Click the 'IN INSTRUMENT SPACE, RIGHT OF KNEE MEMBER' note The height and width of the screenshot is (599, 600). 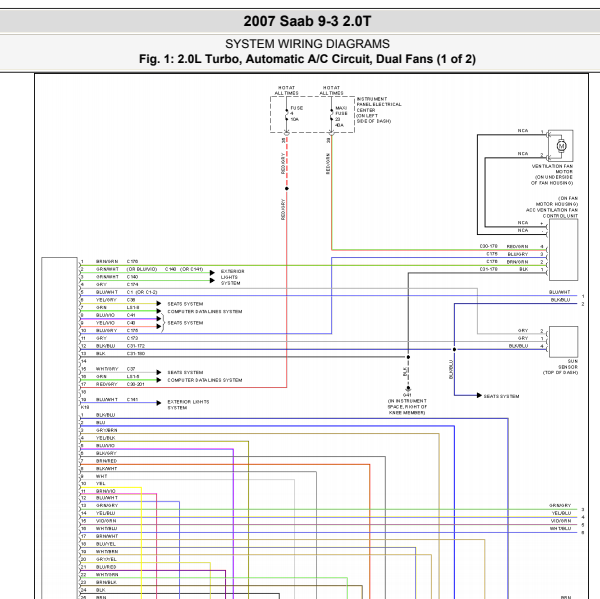[407, 406]
